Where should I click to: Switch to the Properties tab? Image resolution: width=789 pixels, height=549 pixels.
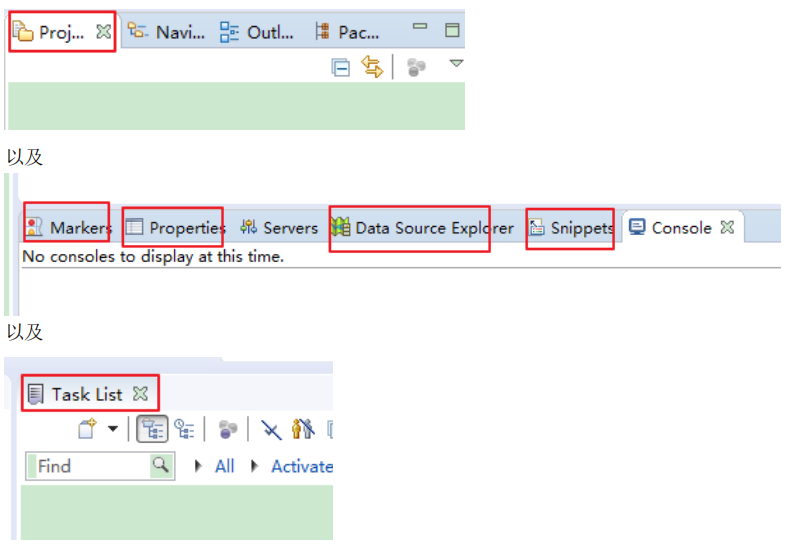tap(175, 227)
